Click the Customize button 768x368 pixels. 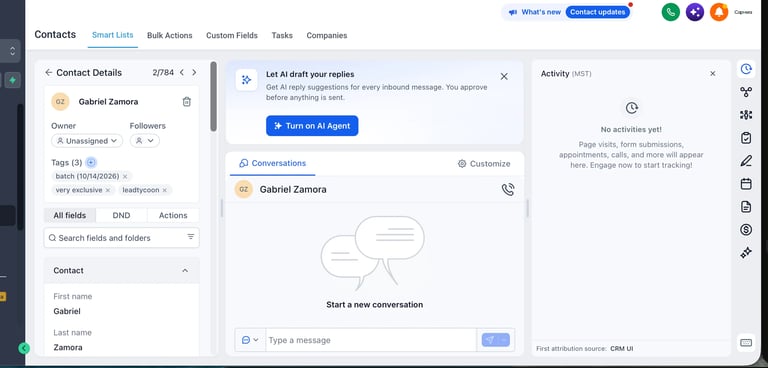point(484,164)
